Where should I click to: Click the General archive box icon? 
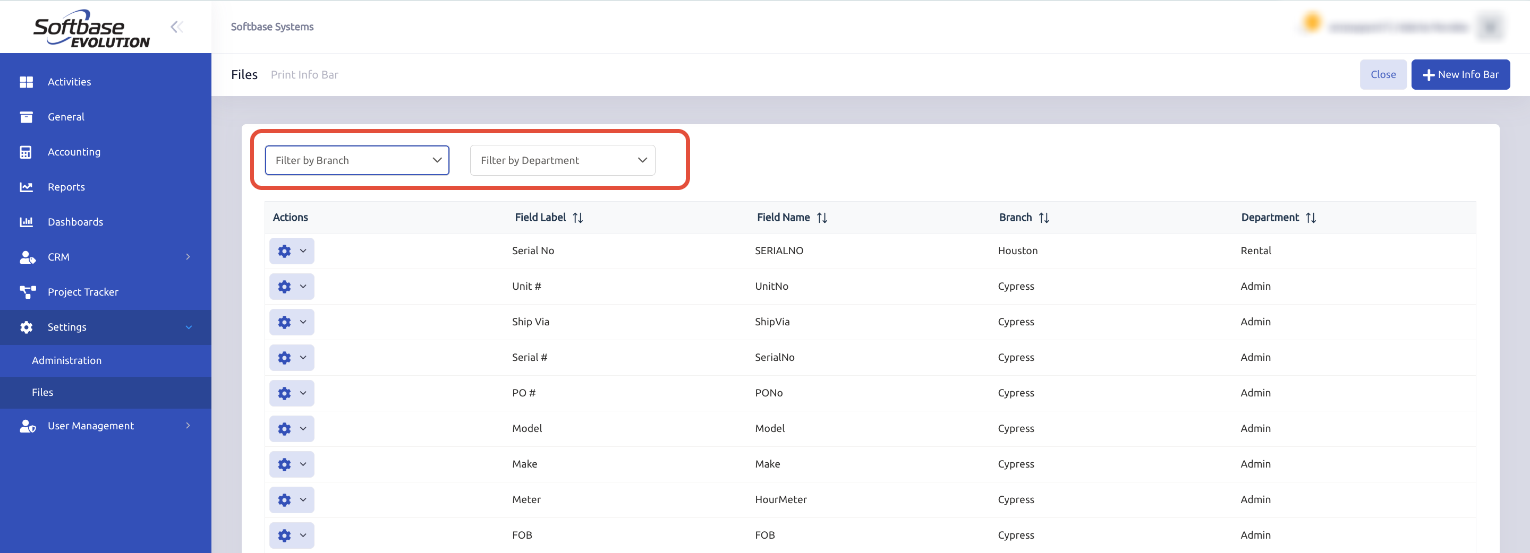[x=27, y=117]
